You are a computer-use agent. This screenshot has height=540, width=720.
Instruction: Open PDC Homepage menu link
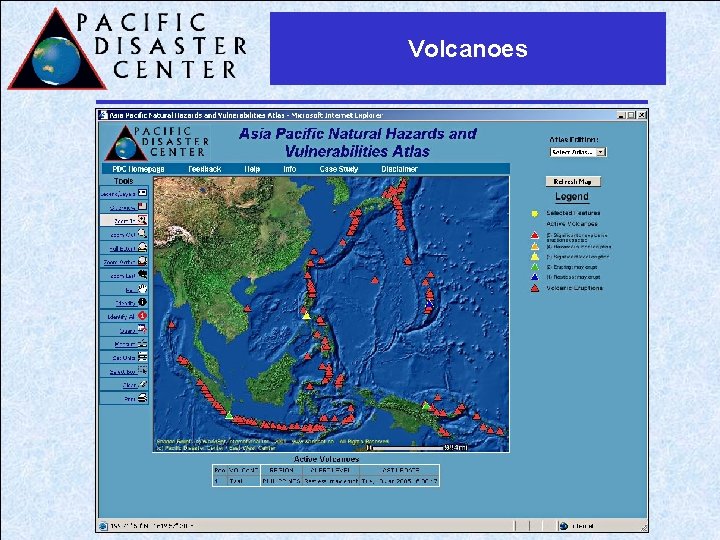(x=138, y=169)
